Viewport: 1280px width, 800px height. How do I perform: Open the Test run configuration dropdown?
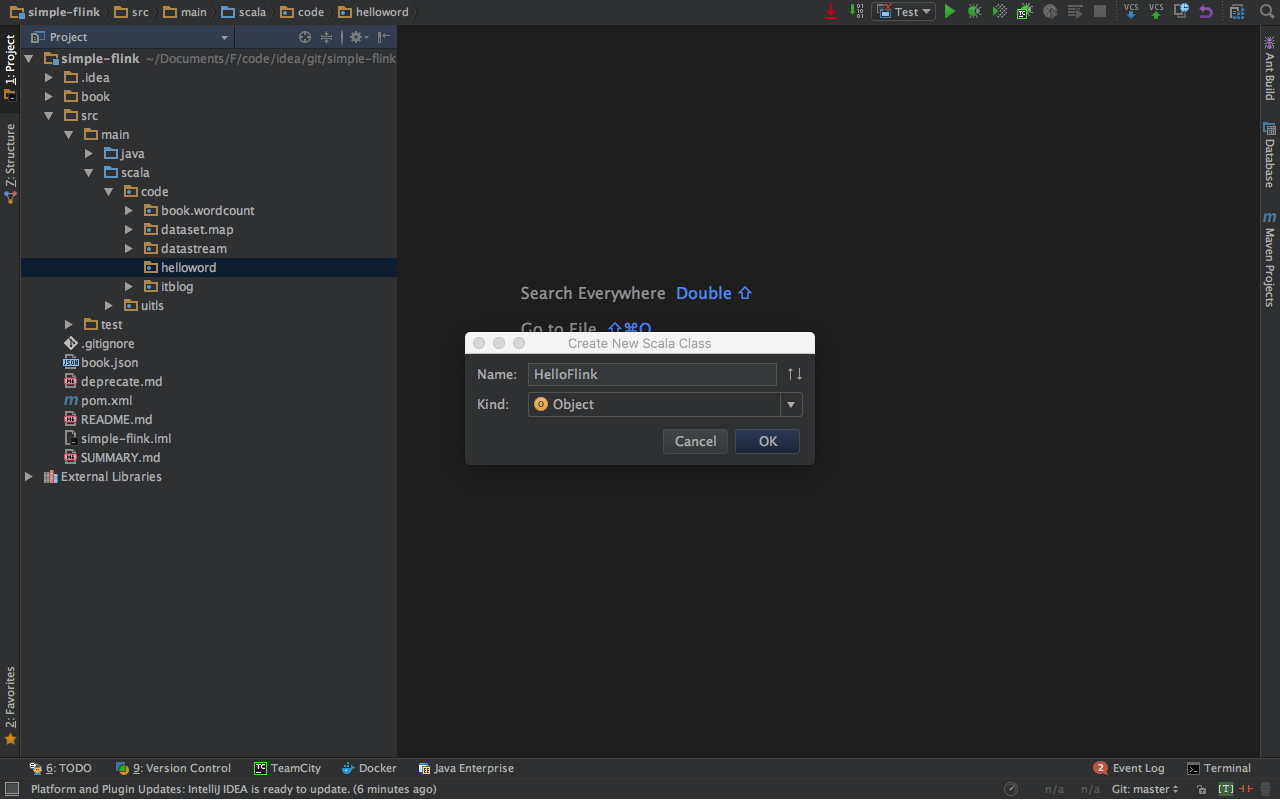903,12
